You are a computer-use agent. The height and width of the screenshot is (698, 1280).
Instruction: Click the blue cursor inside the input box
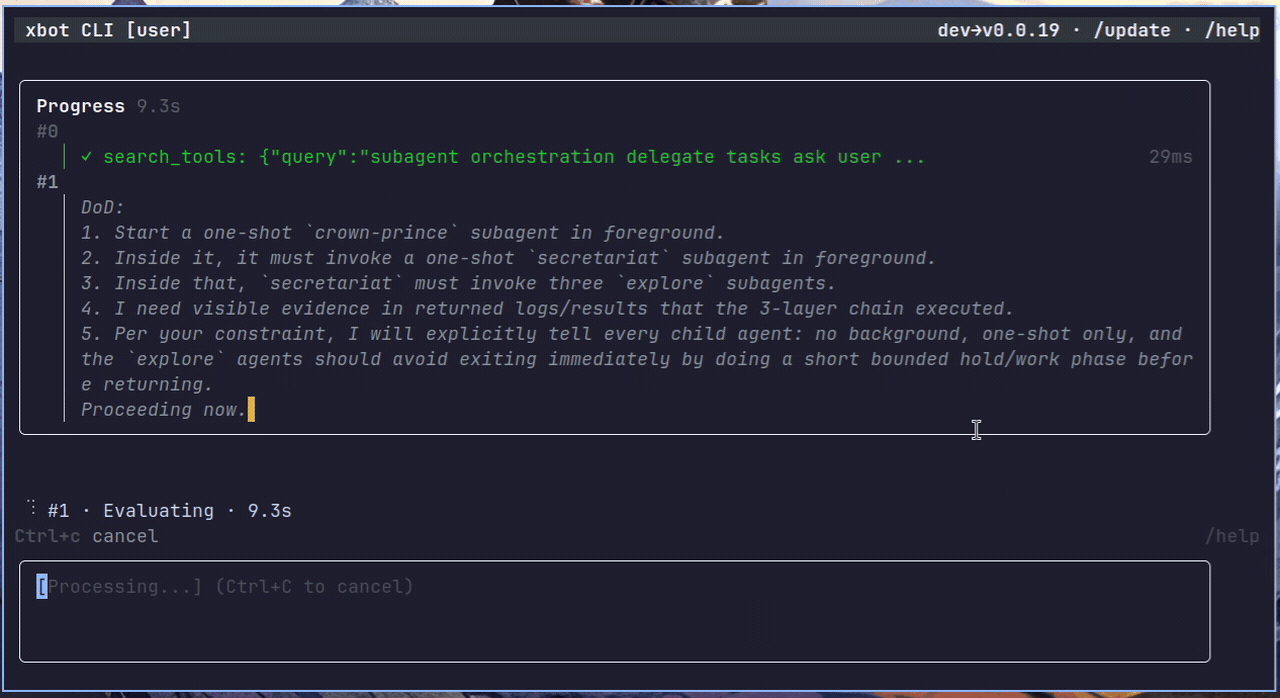click(x=41, y=586)
